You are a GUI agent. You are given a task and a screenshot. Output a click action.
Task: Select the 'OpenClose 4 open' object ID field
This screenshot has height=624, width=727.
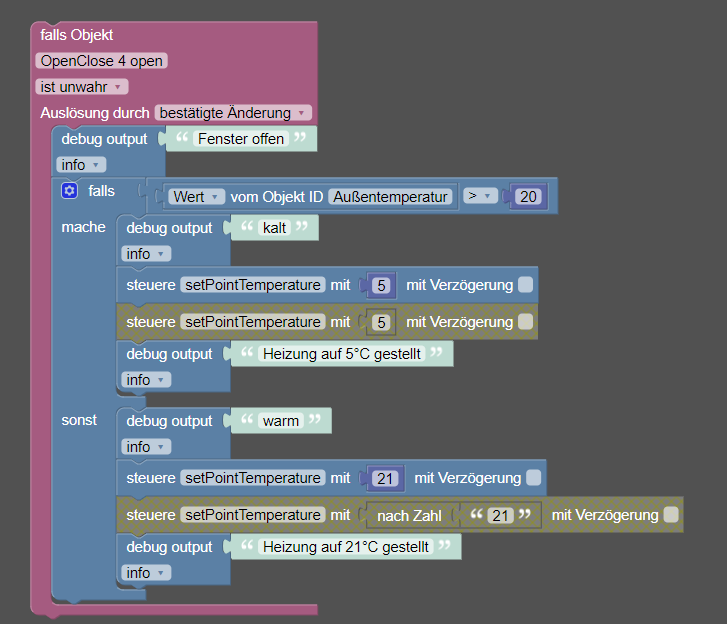tap(102, 61)
